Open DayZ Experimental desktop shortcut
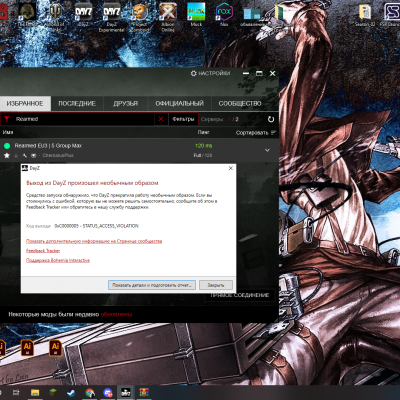 111,17
